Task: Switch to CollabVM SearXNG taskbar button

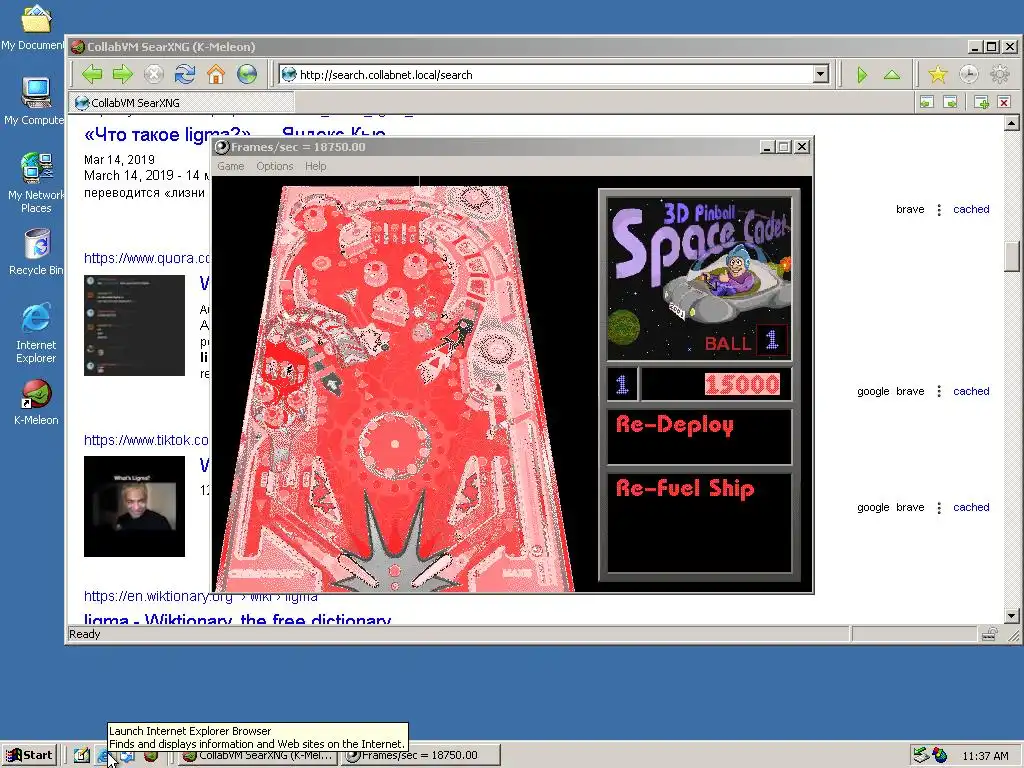Action: 257,756
